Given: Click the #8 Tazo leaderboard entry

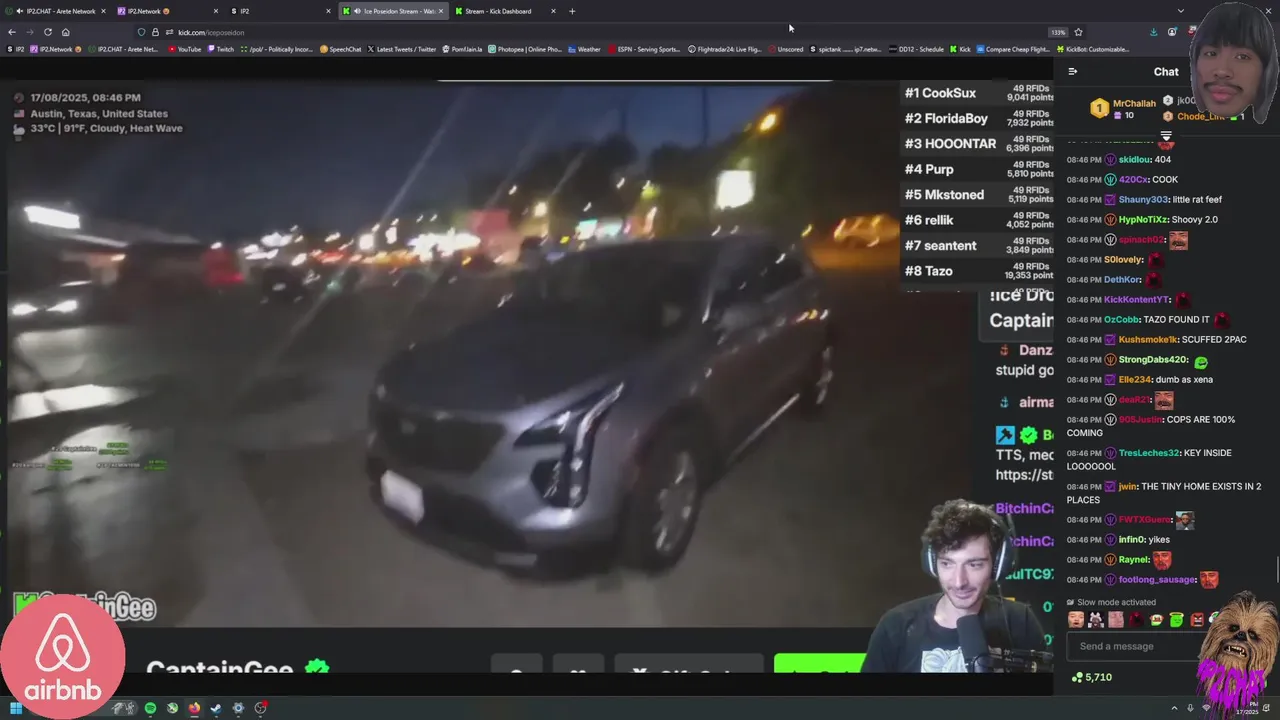Looking at the screenshot, I should coord(978,271).
